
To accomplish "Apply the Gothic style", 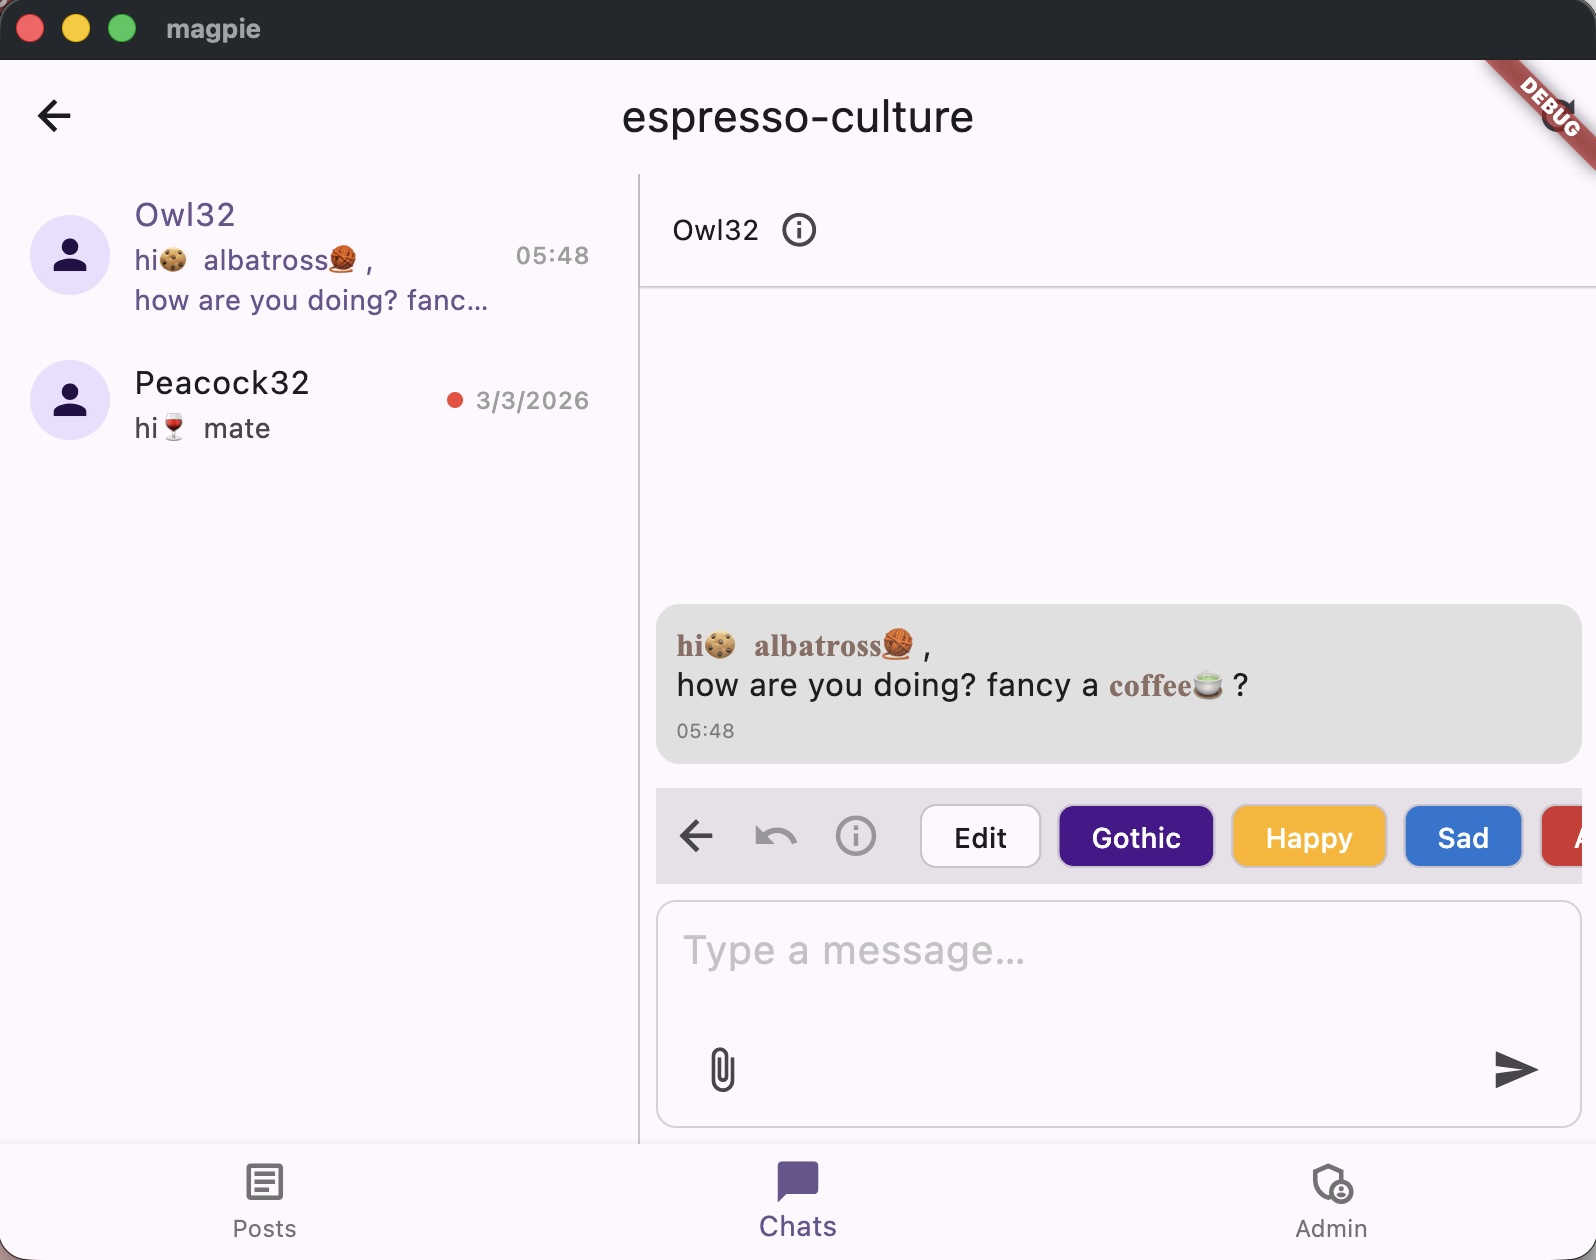I will click(1136, 837).
